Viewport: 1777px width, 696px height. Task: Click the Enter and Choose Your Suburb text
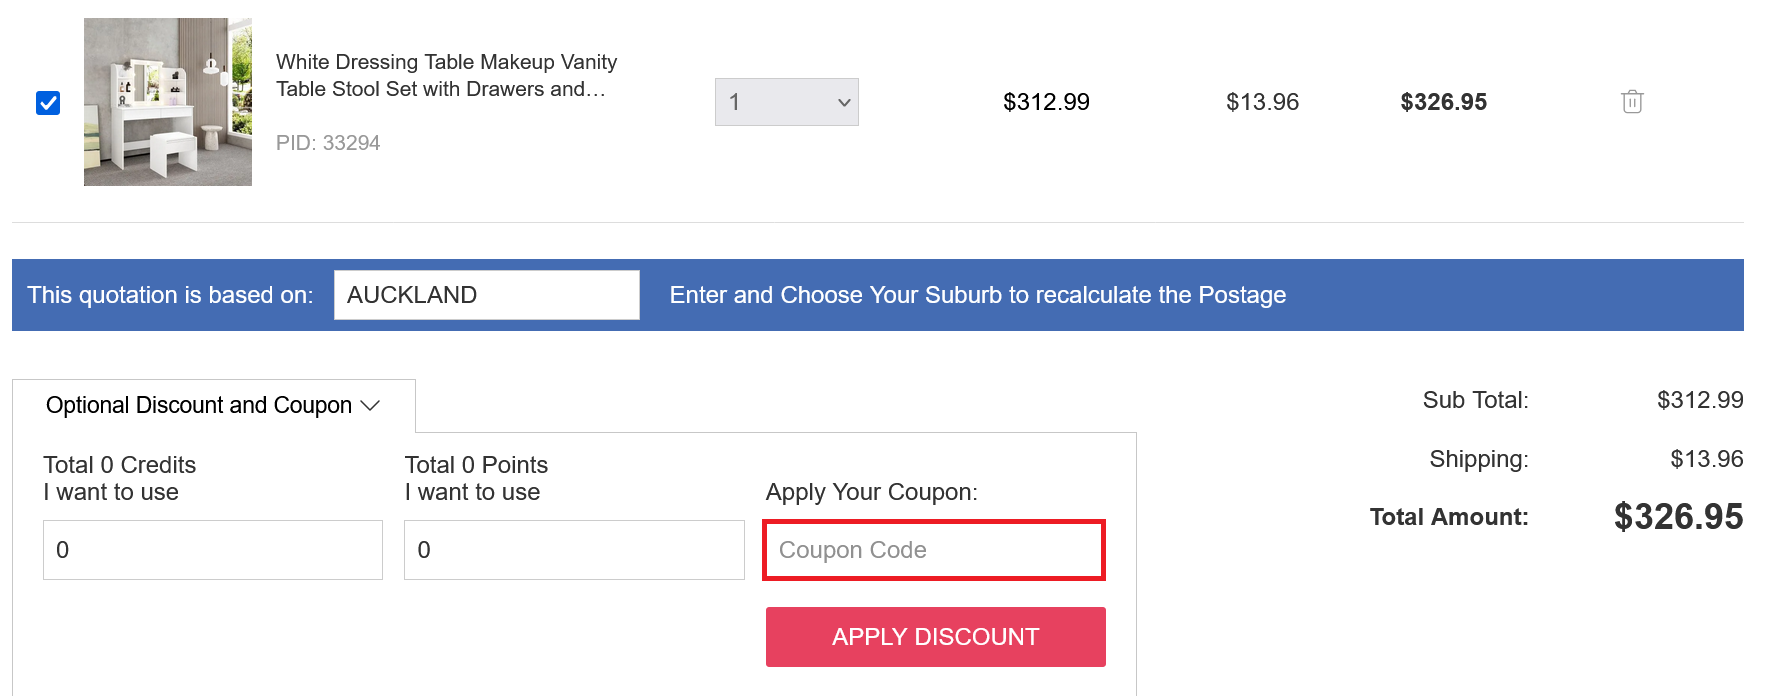(977, 295)
